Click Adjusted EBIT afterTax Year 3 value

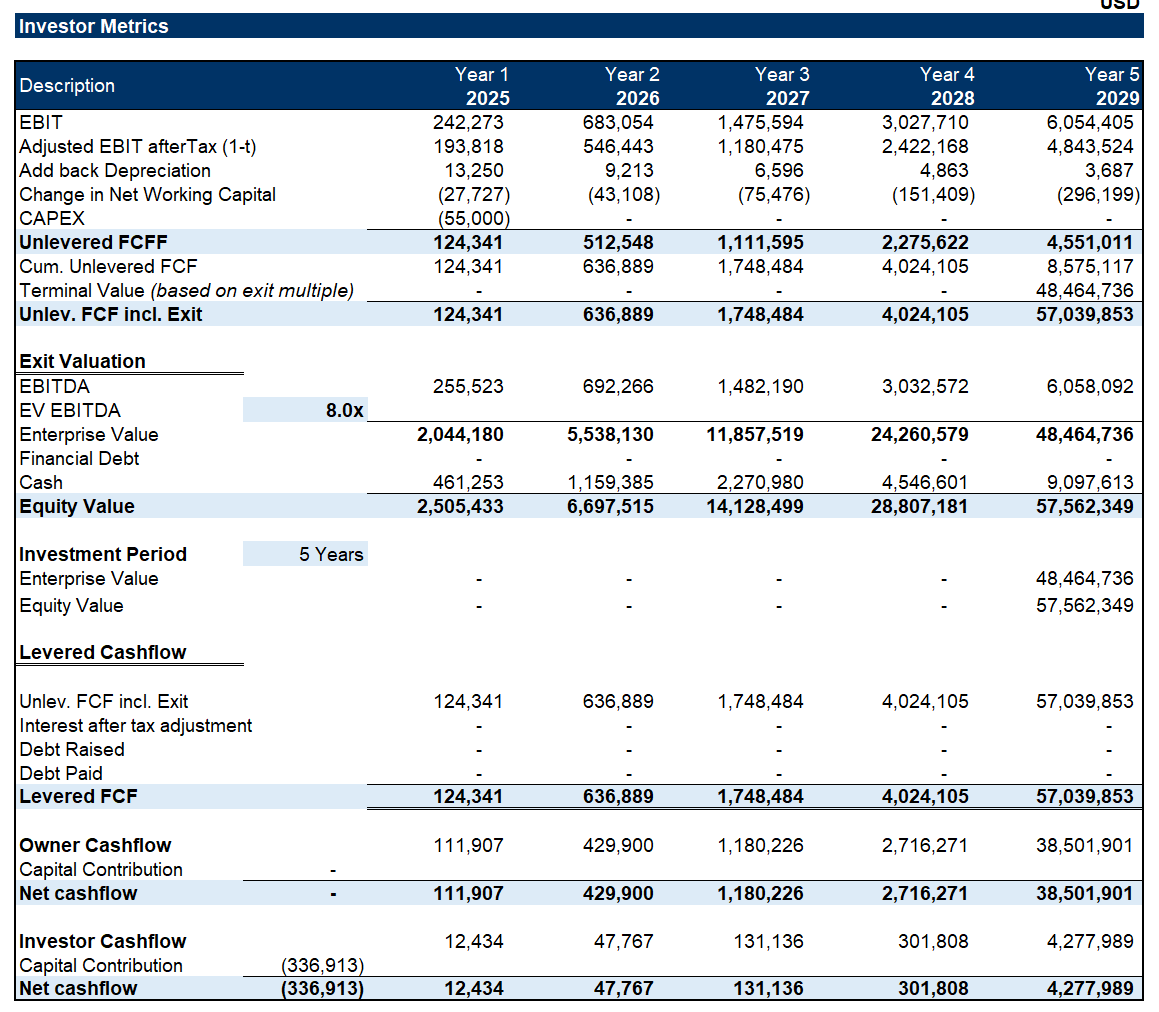[760, 147]
